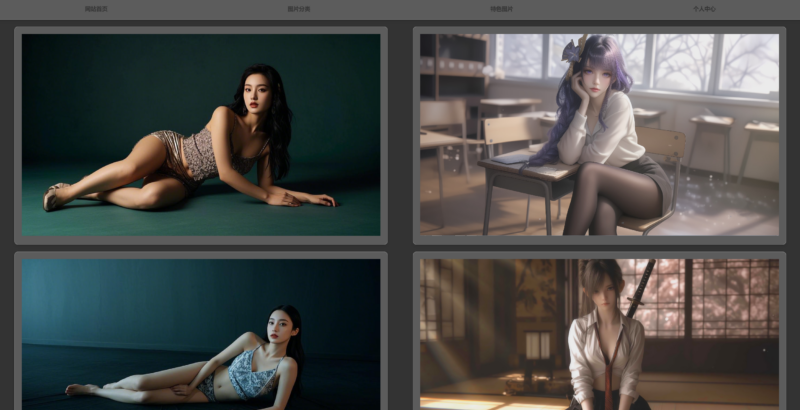Open the purple-haired classroom girl image
Screen dimensions: 800x410
[599, 135]
